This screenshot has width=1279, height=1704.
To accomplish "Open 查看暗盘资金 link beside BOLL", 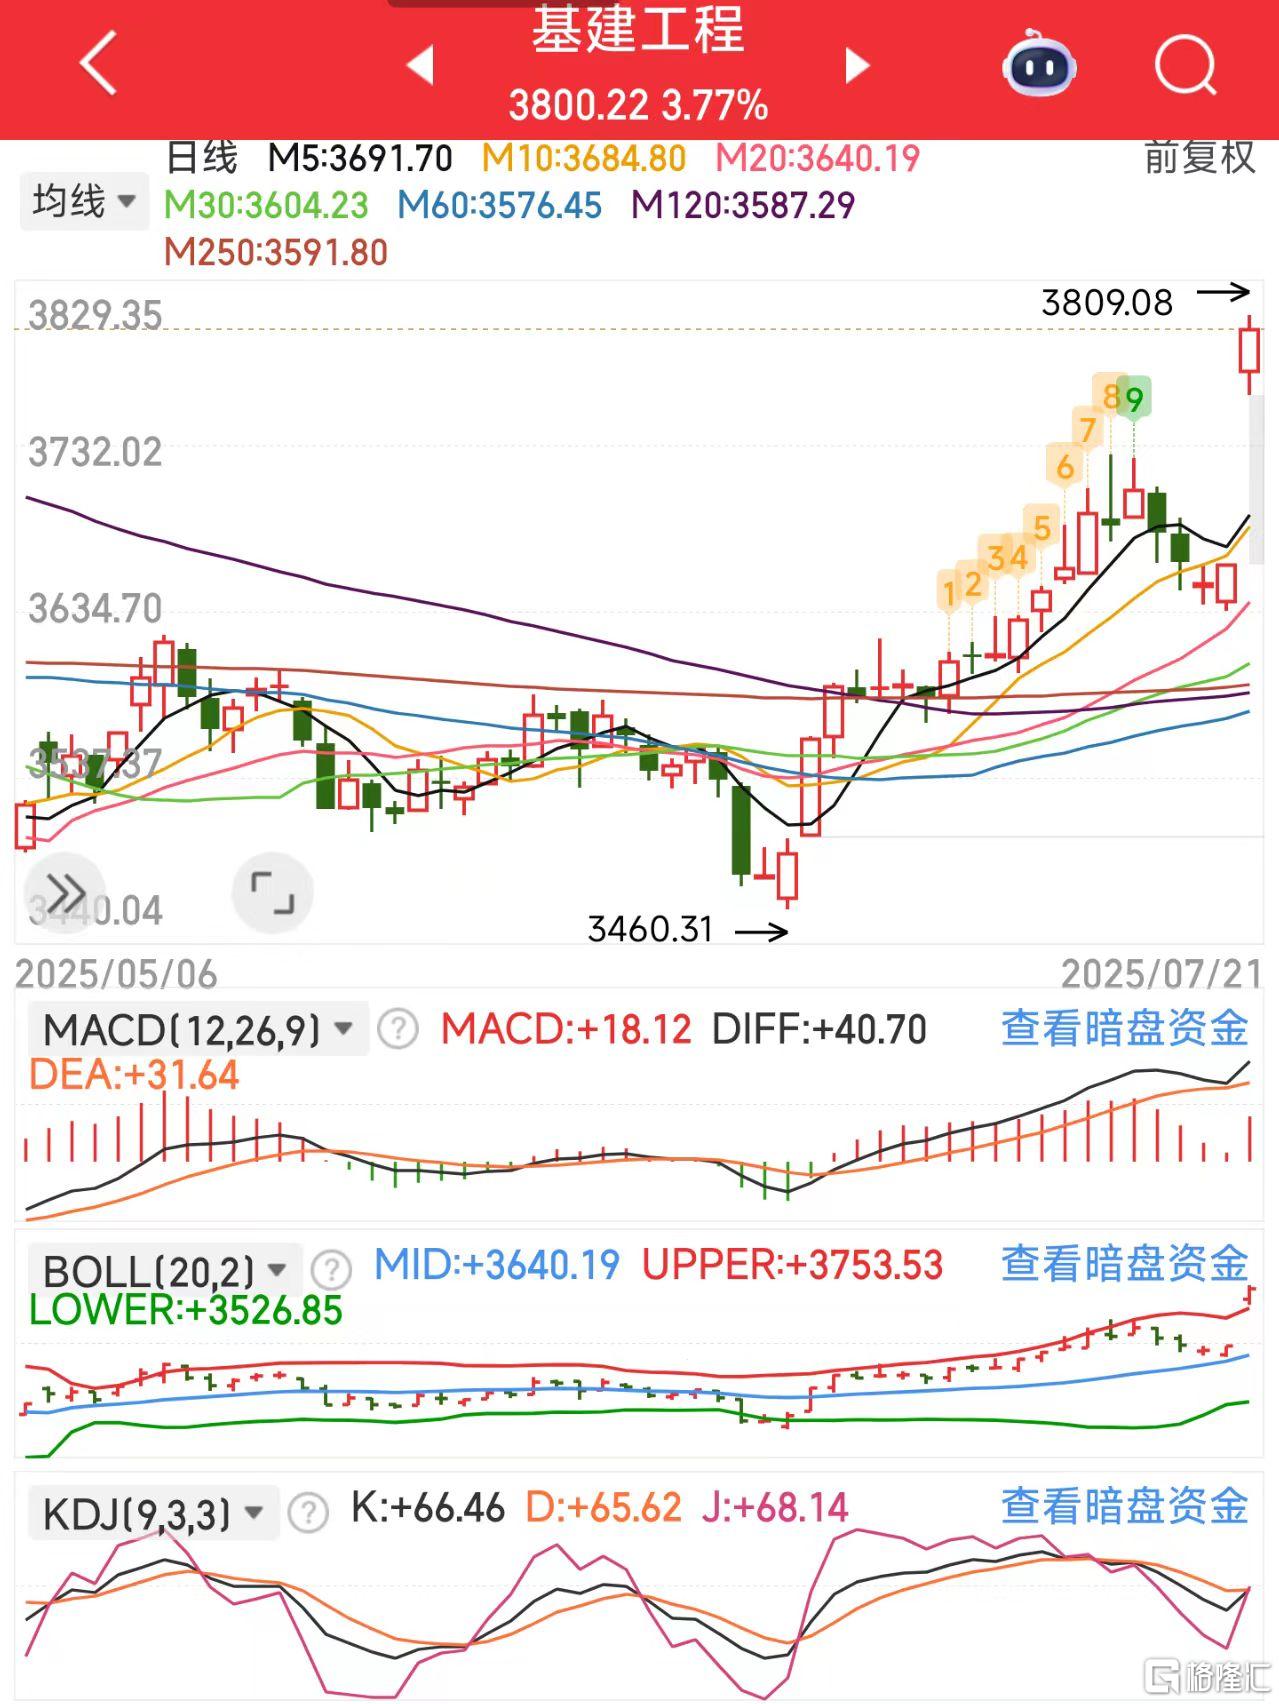I will point(1125,1263).
